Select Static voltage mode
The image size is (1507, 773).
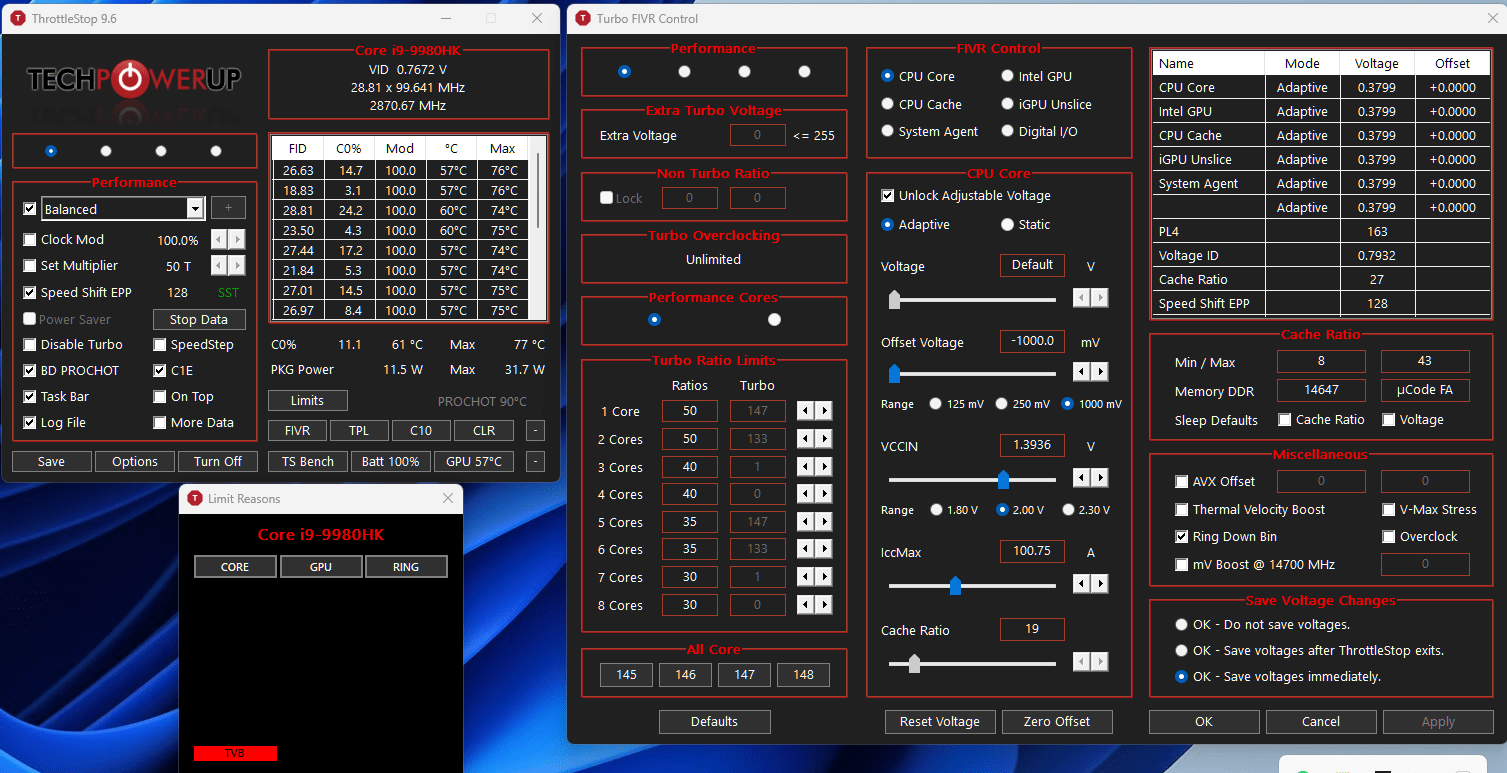tap(1007, 224)
